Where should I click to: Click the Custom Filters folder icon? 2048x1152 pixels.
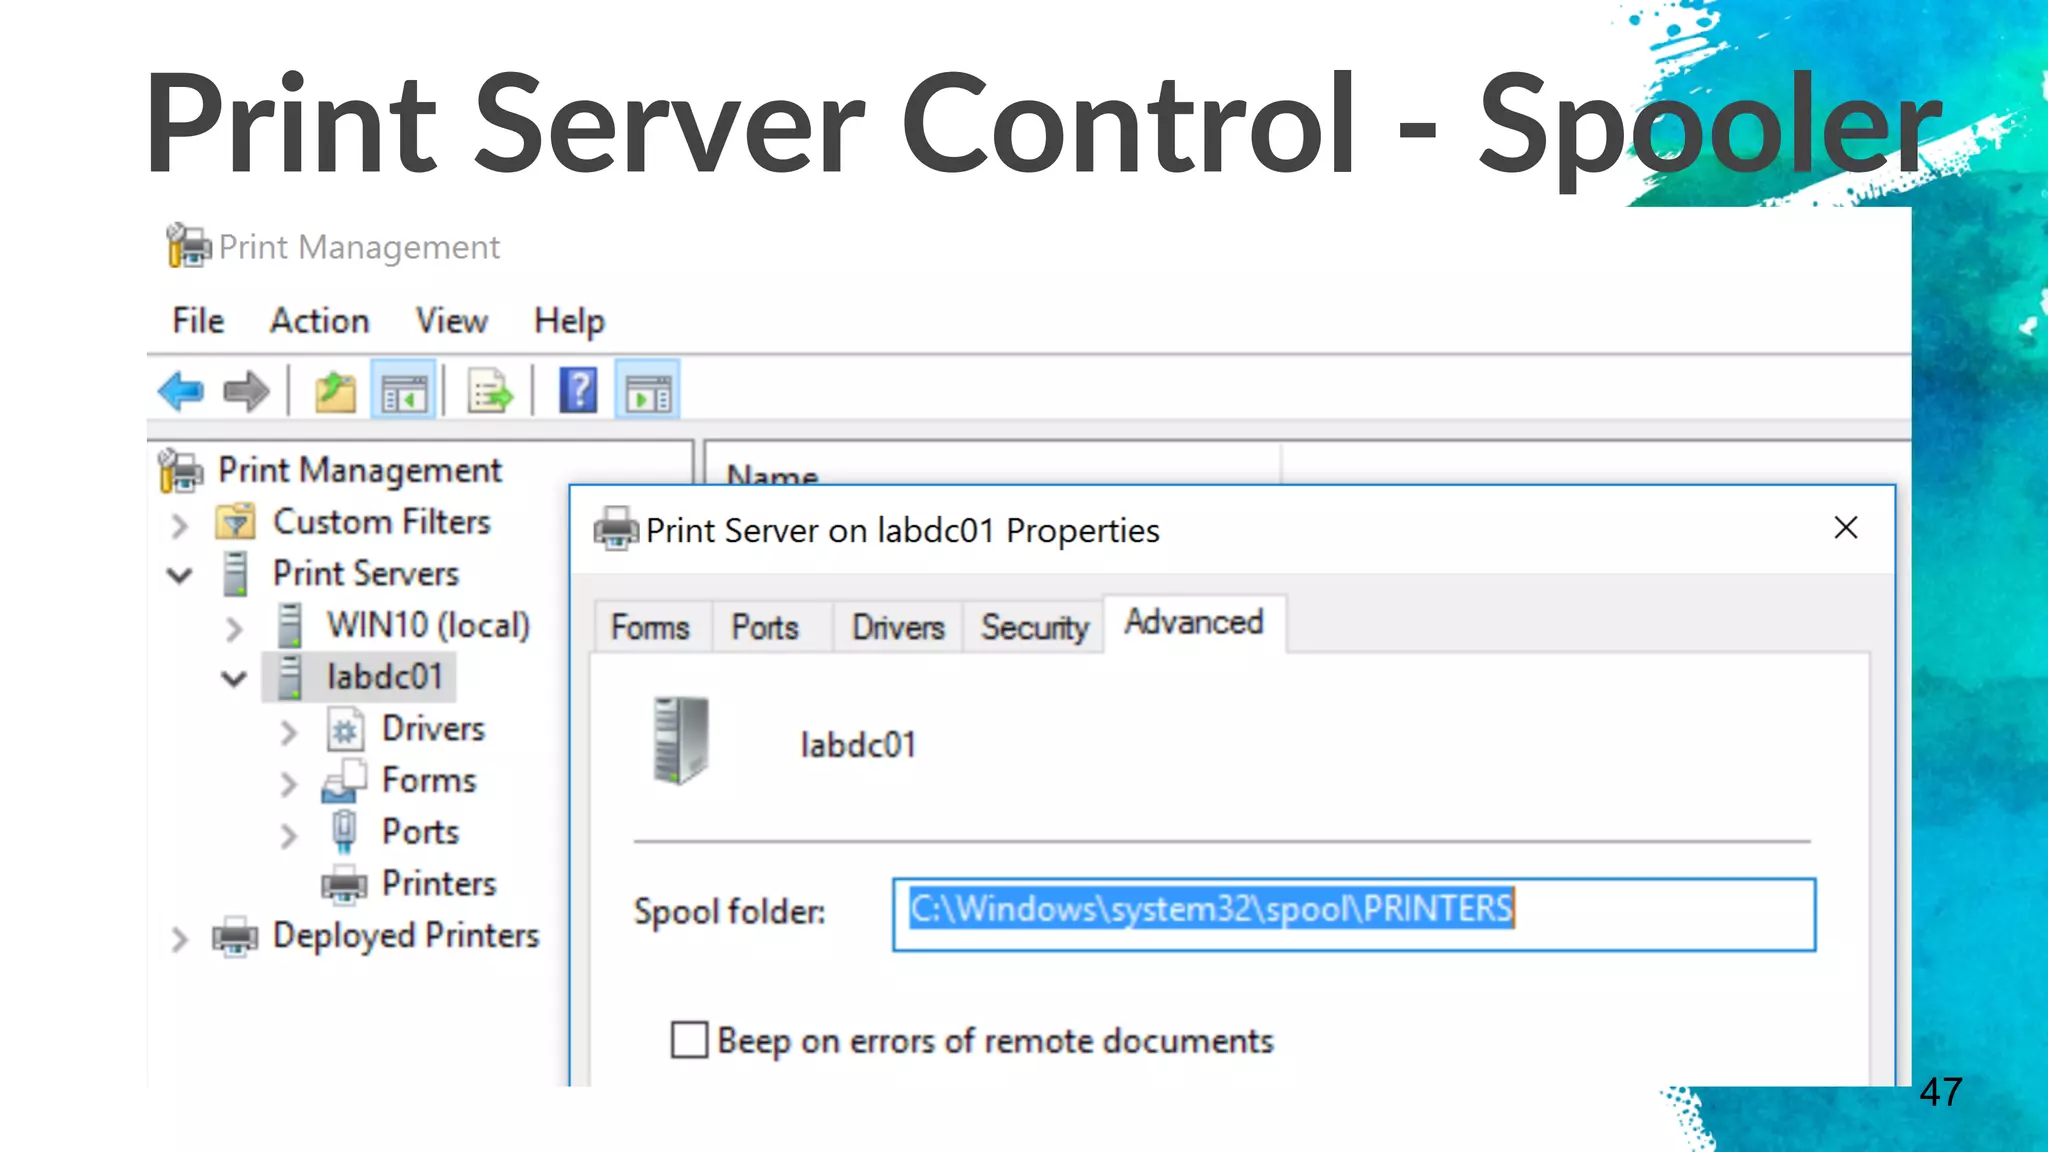coord(235,522)
